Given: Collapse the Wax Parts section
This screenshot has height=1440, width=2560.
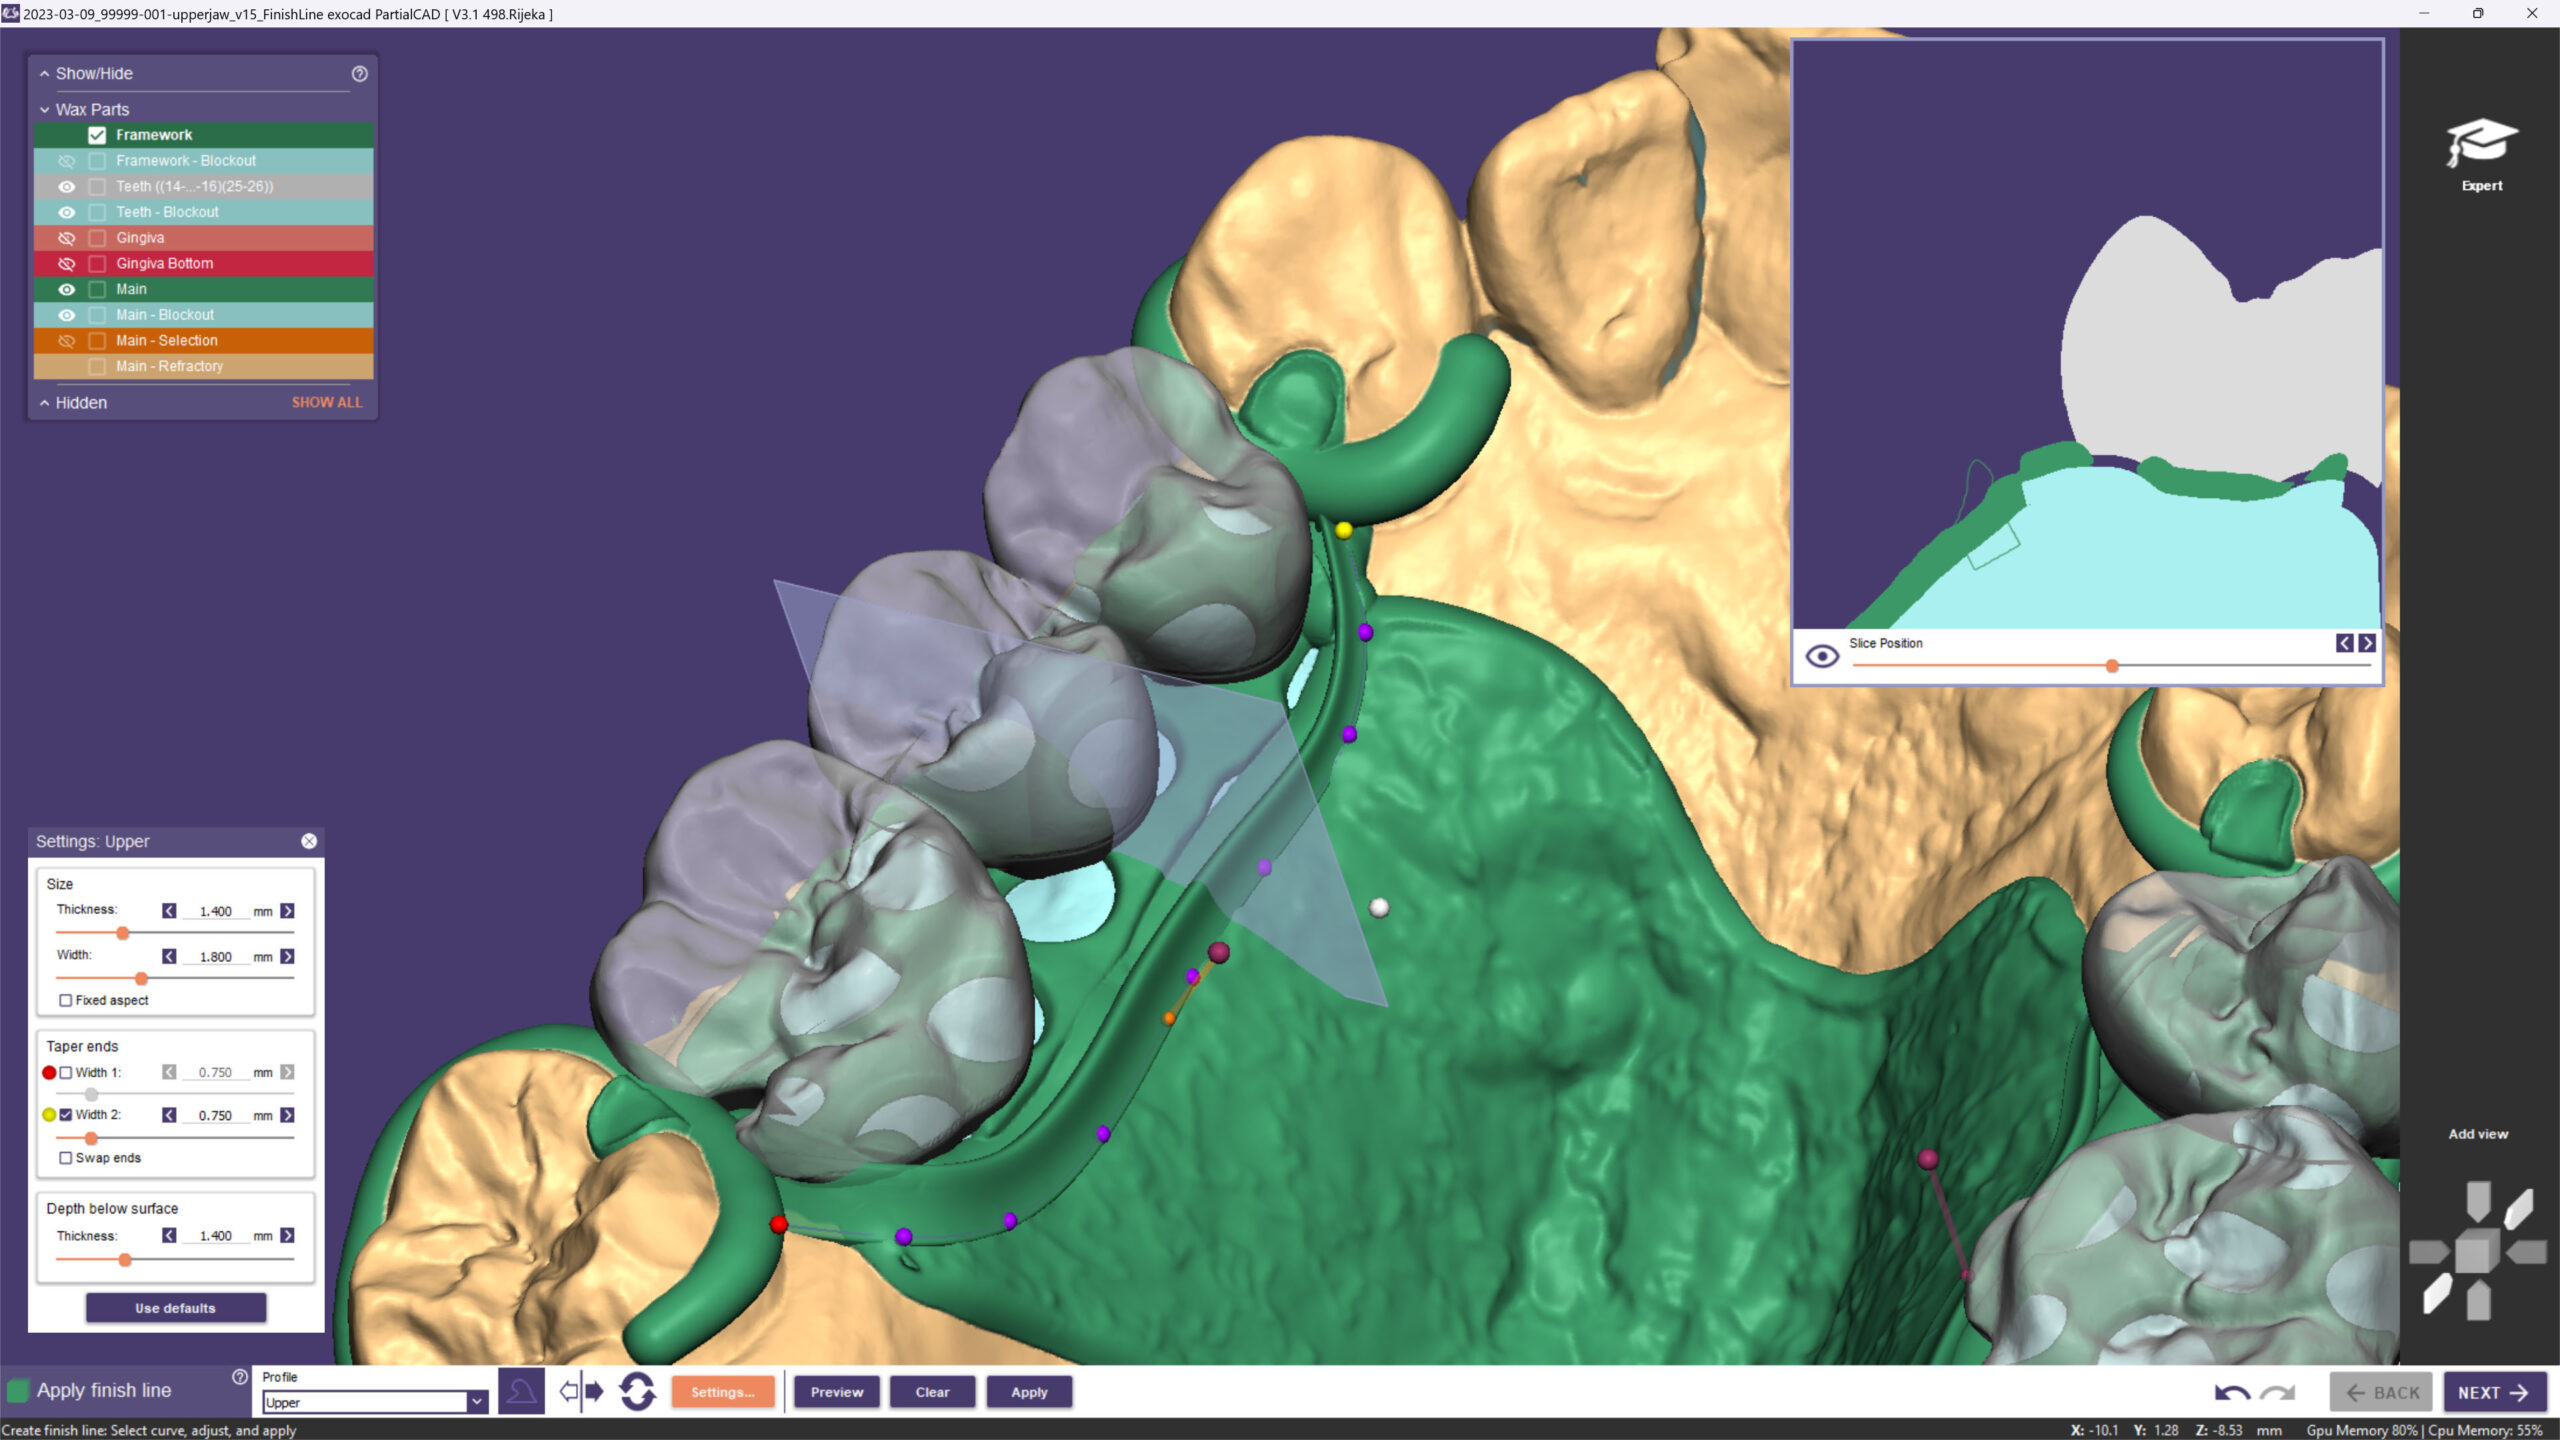Looking at the screenshot, I should (x=44, y=110).
